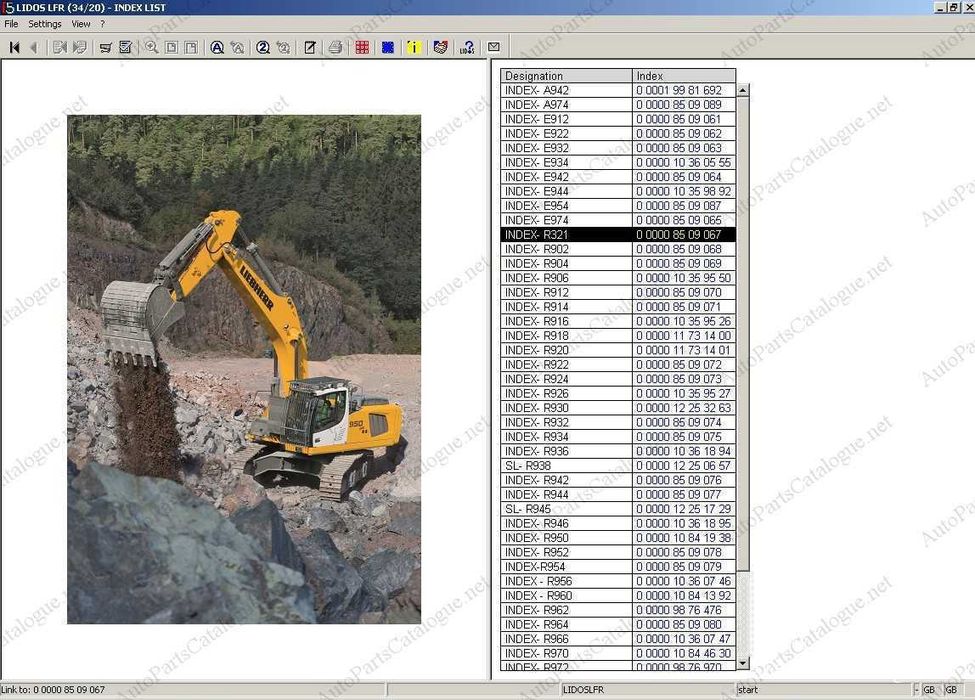The height and width of the screenshot is (700, 975).
Task: Open the File menu
Action: [x=11, y=24]
